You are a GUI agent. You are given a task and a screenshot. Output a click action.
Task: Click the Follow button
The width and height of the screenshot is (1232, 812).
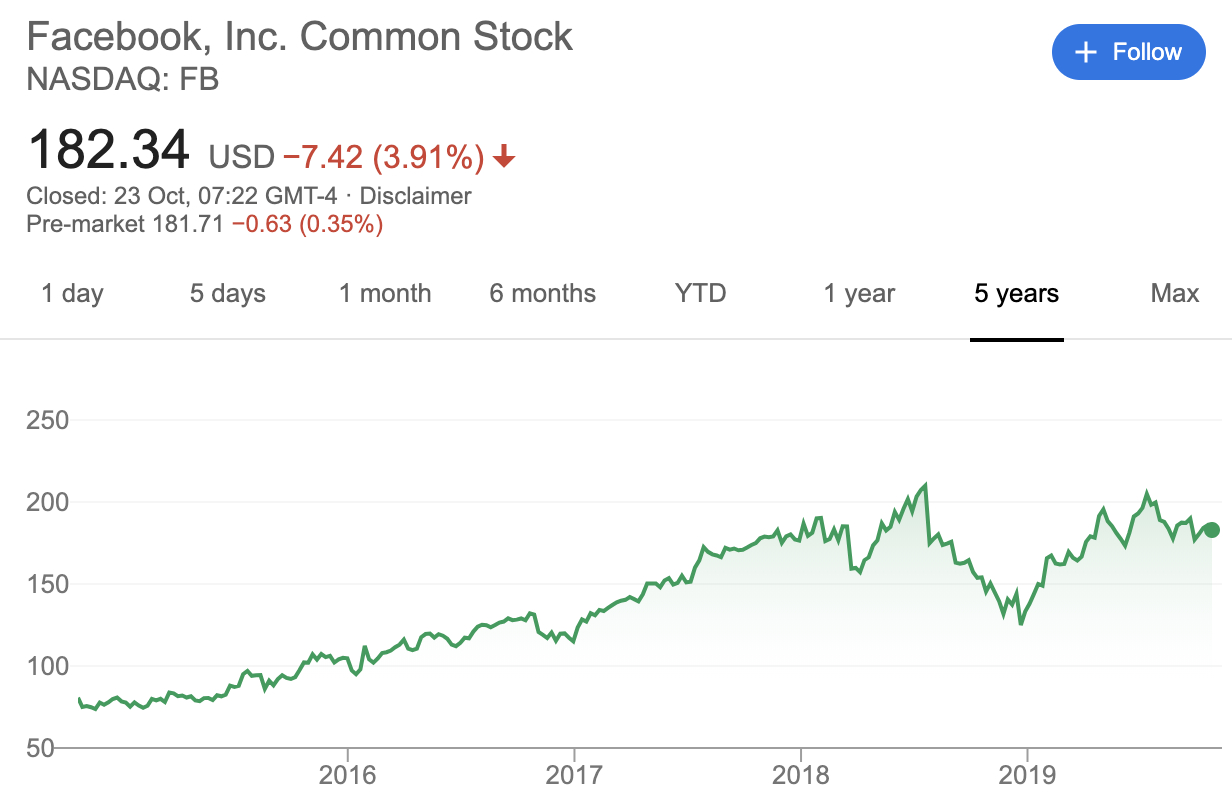point(1128,52)
